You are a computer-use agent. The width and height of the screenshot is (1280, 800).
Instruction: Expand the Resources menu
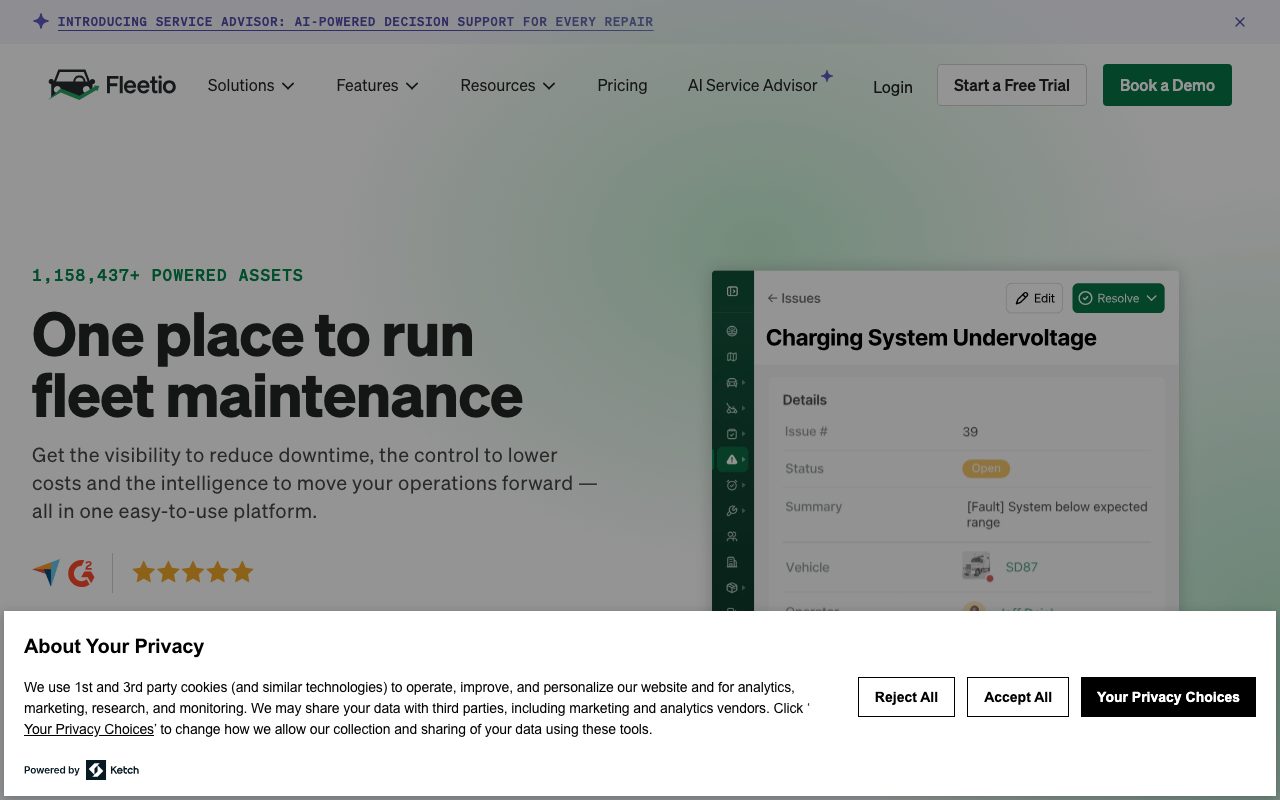pos(507,85)
